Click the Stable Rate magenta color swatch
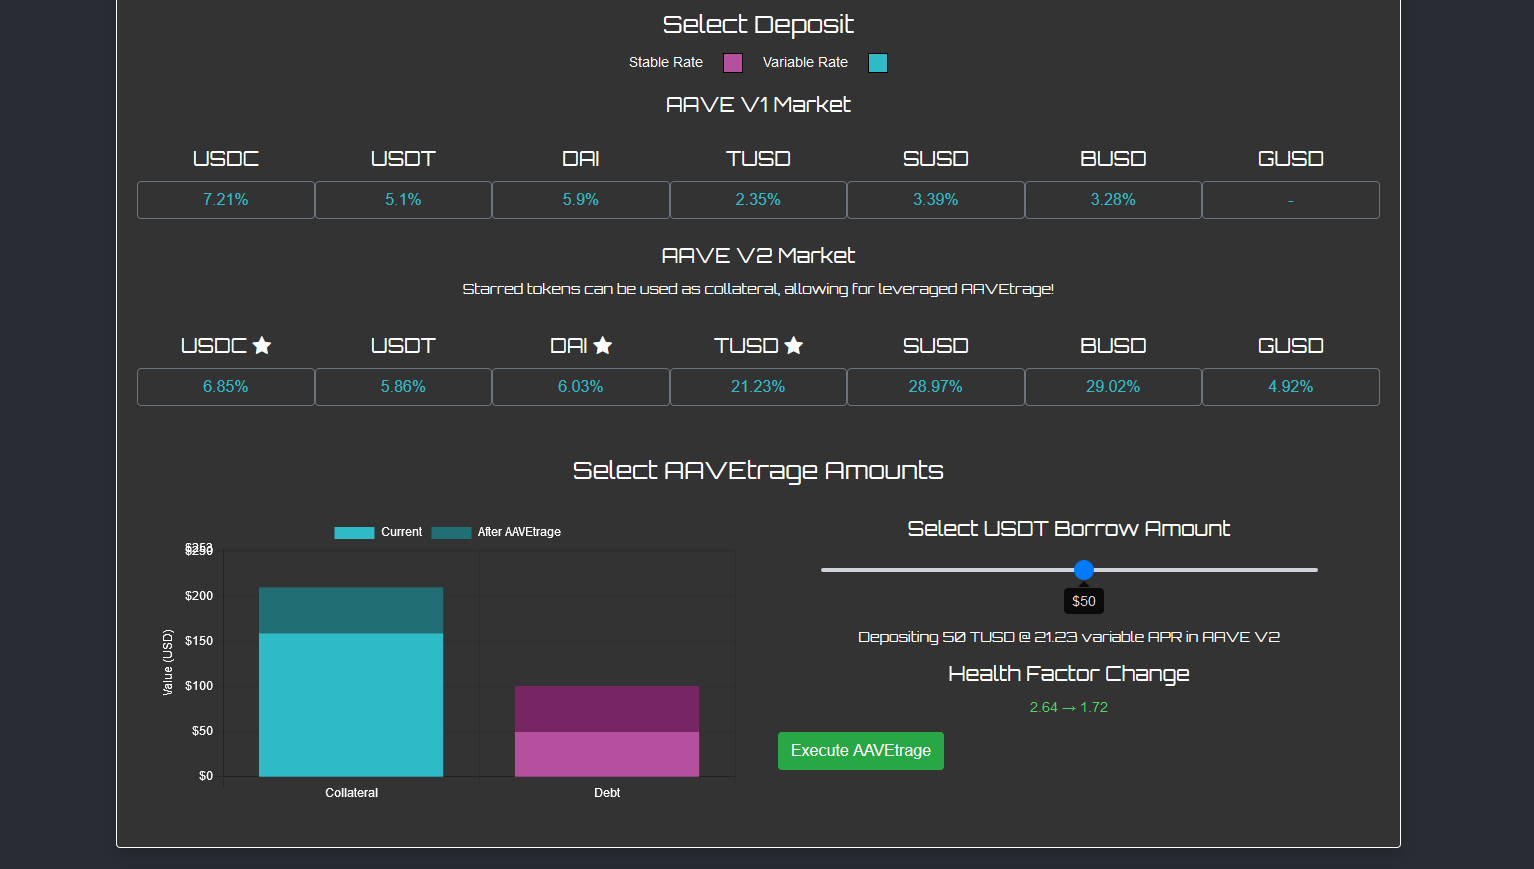This screenshot has width=1534, height=869. pyautogui.click(x=733, y=63)
